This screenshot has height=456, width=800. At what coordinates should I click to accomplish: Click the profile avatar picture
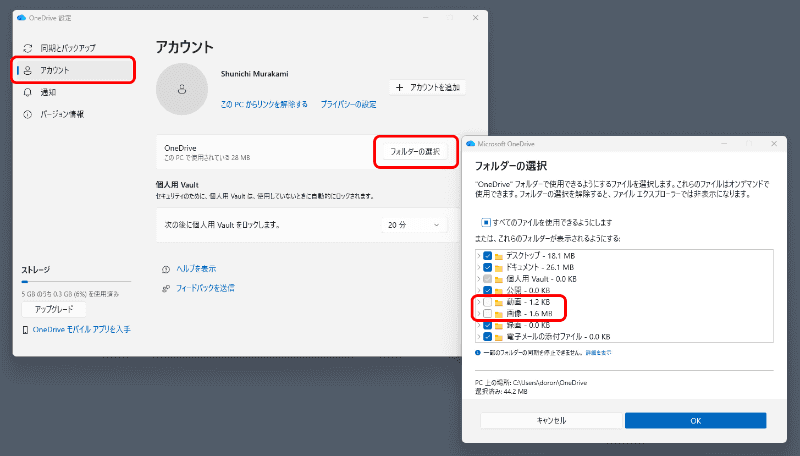[182, 89]
